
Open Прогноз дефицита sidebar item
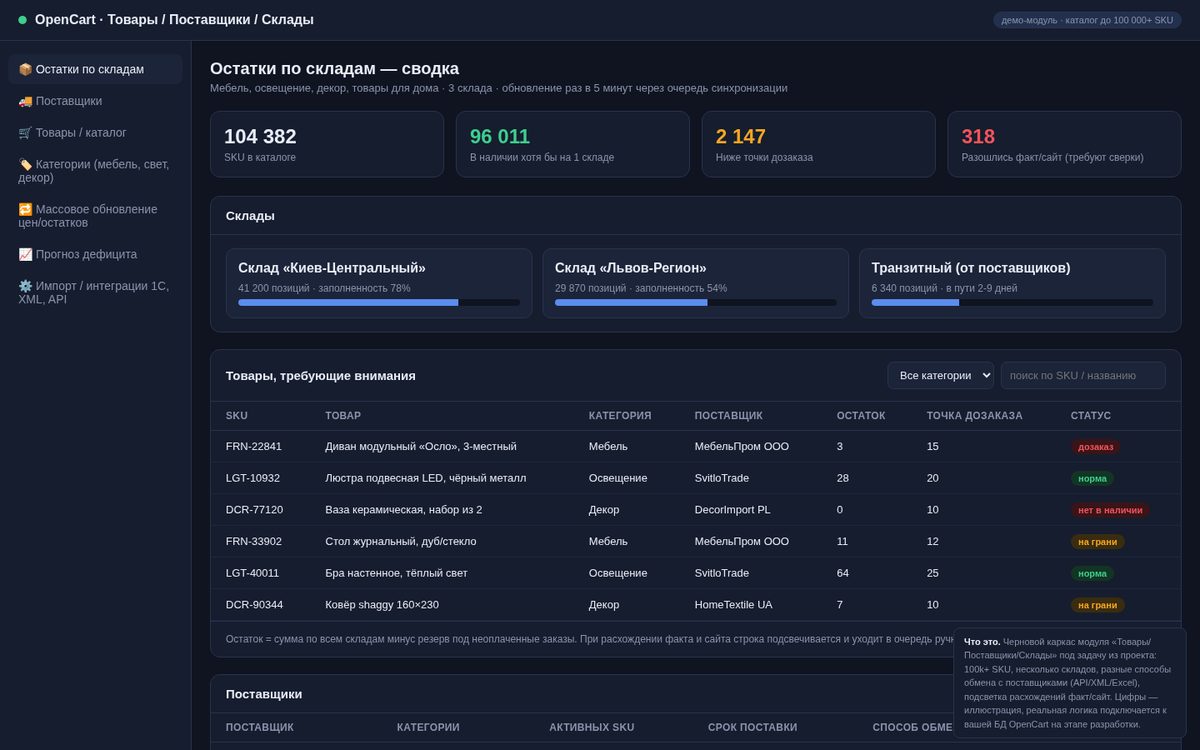[x=95, y=254]
